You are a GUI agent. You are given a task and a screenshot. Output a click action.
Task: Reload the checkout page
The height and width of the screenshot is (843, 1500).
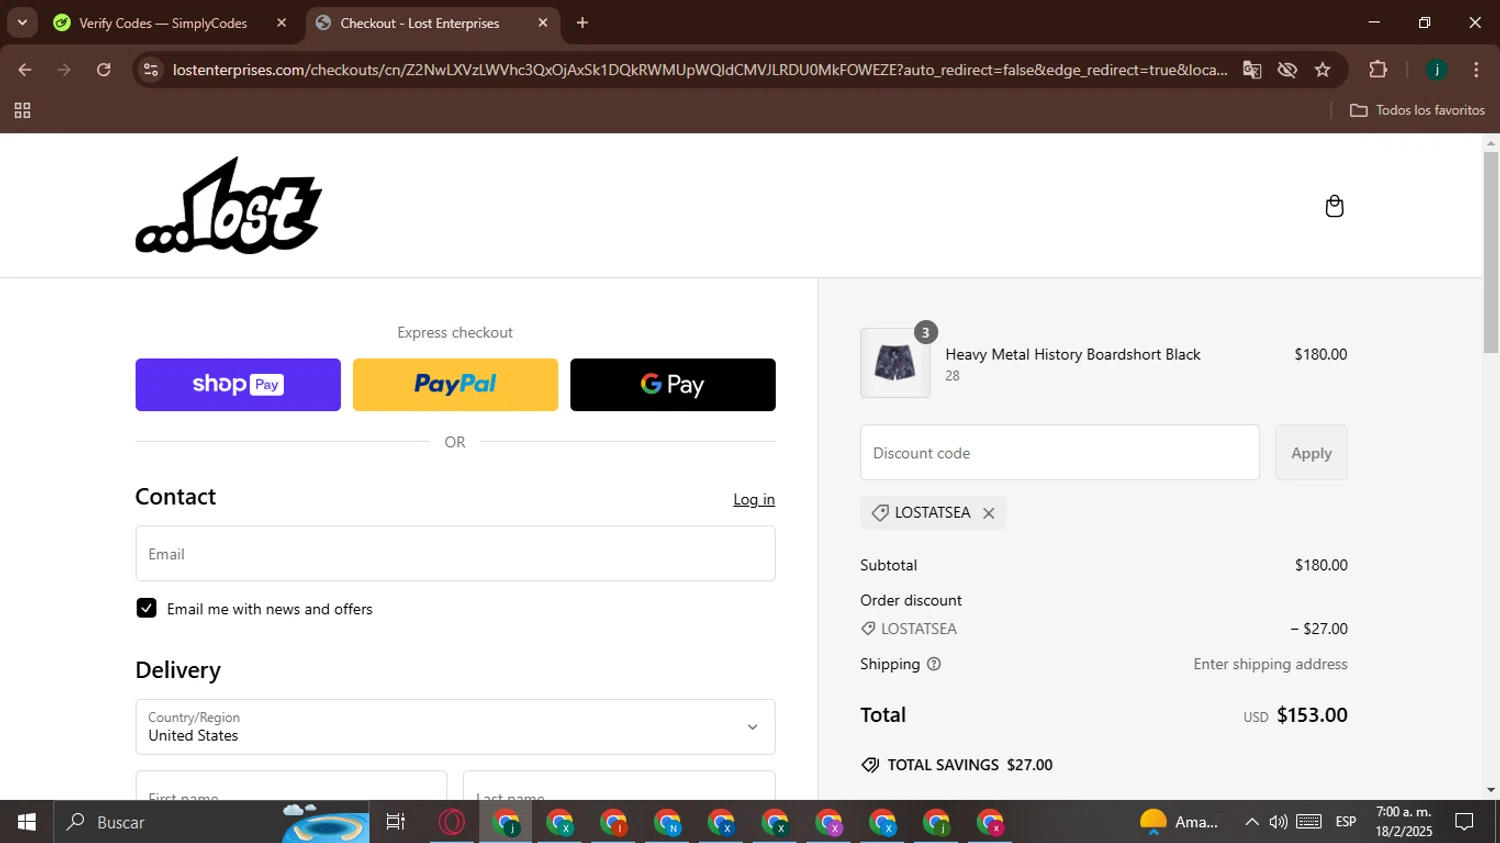(x=103, y=70)
